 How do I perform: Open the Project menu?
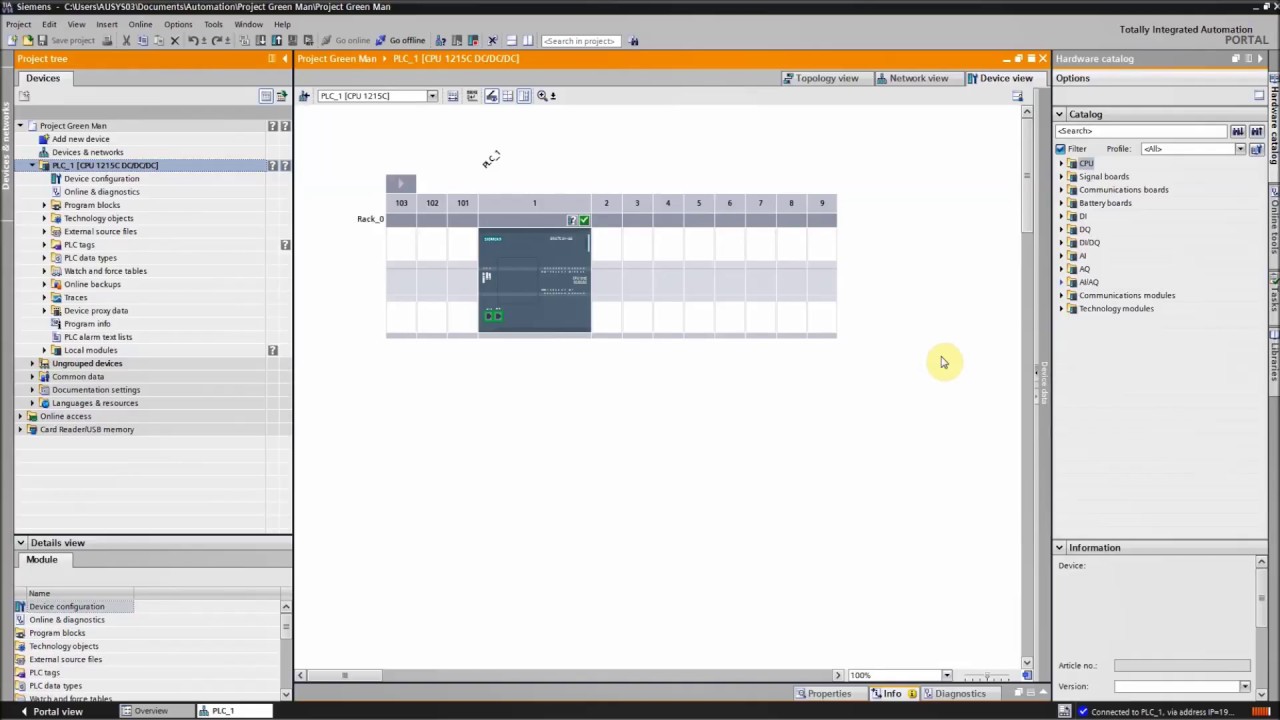click(x=18, y=24)
